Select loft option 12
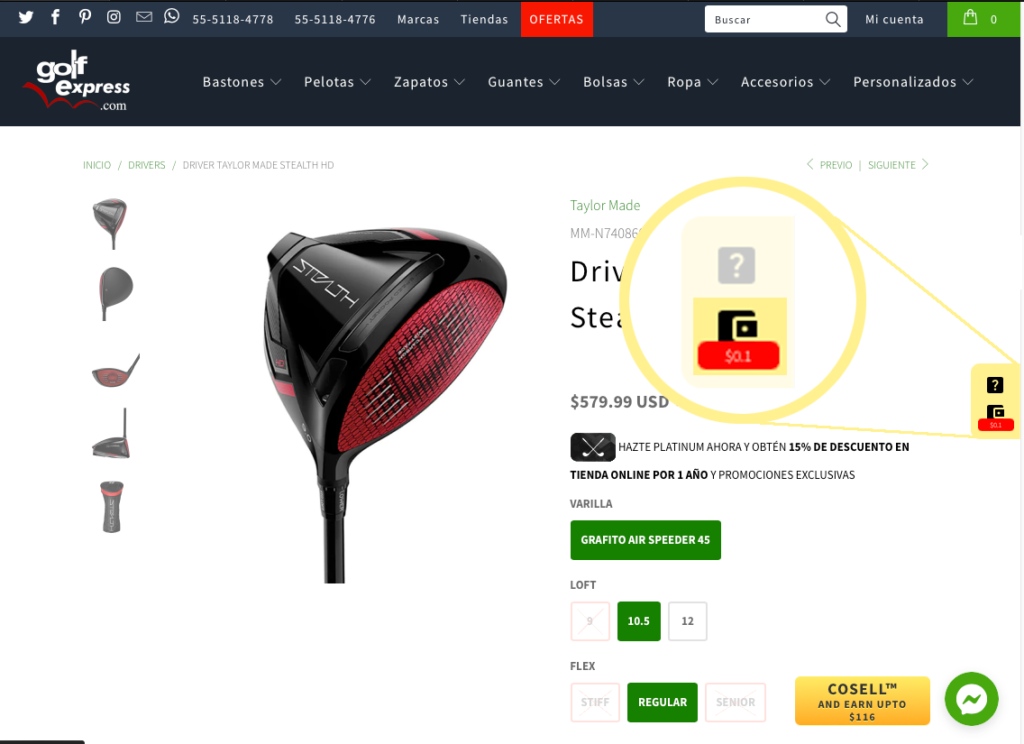Image resolution: width=1024 pixels, height=744 pixels. click(688, 621)
